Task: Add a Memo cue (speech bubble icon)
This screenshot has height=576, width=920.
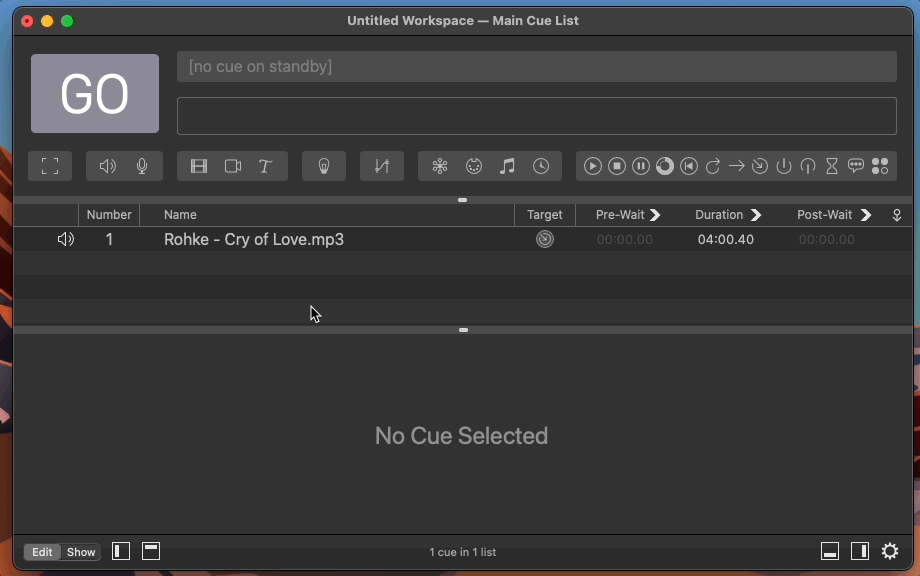Action: 855,166
